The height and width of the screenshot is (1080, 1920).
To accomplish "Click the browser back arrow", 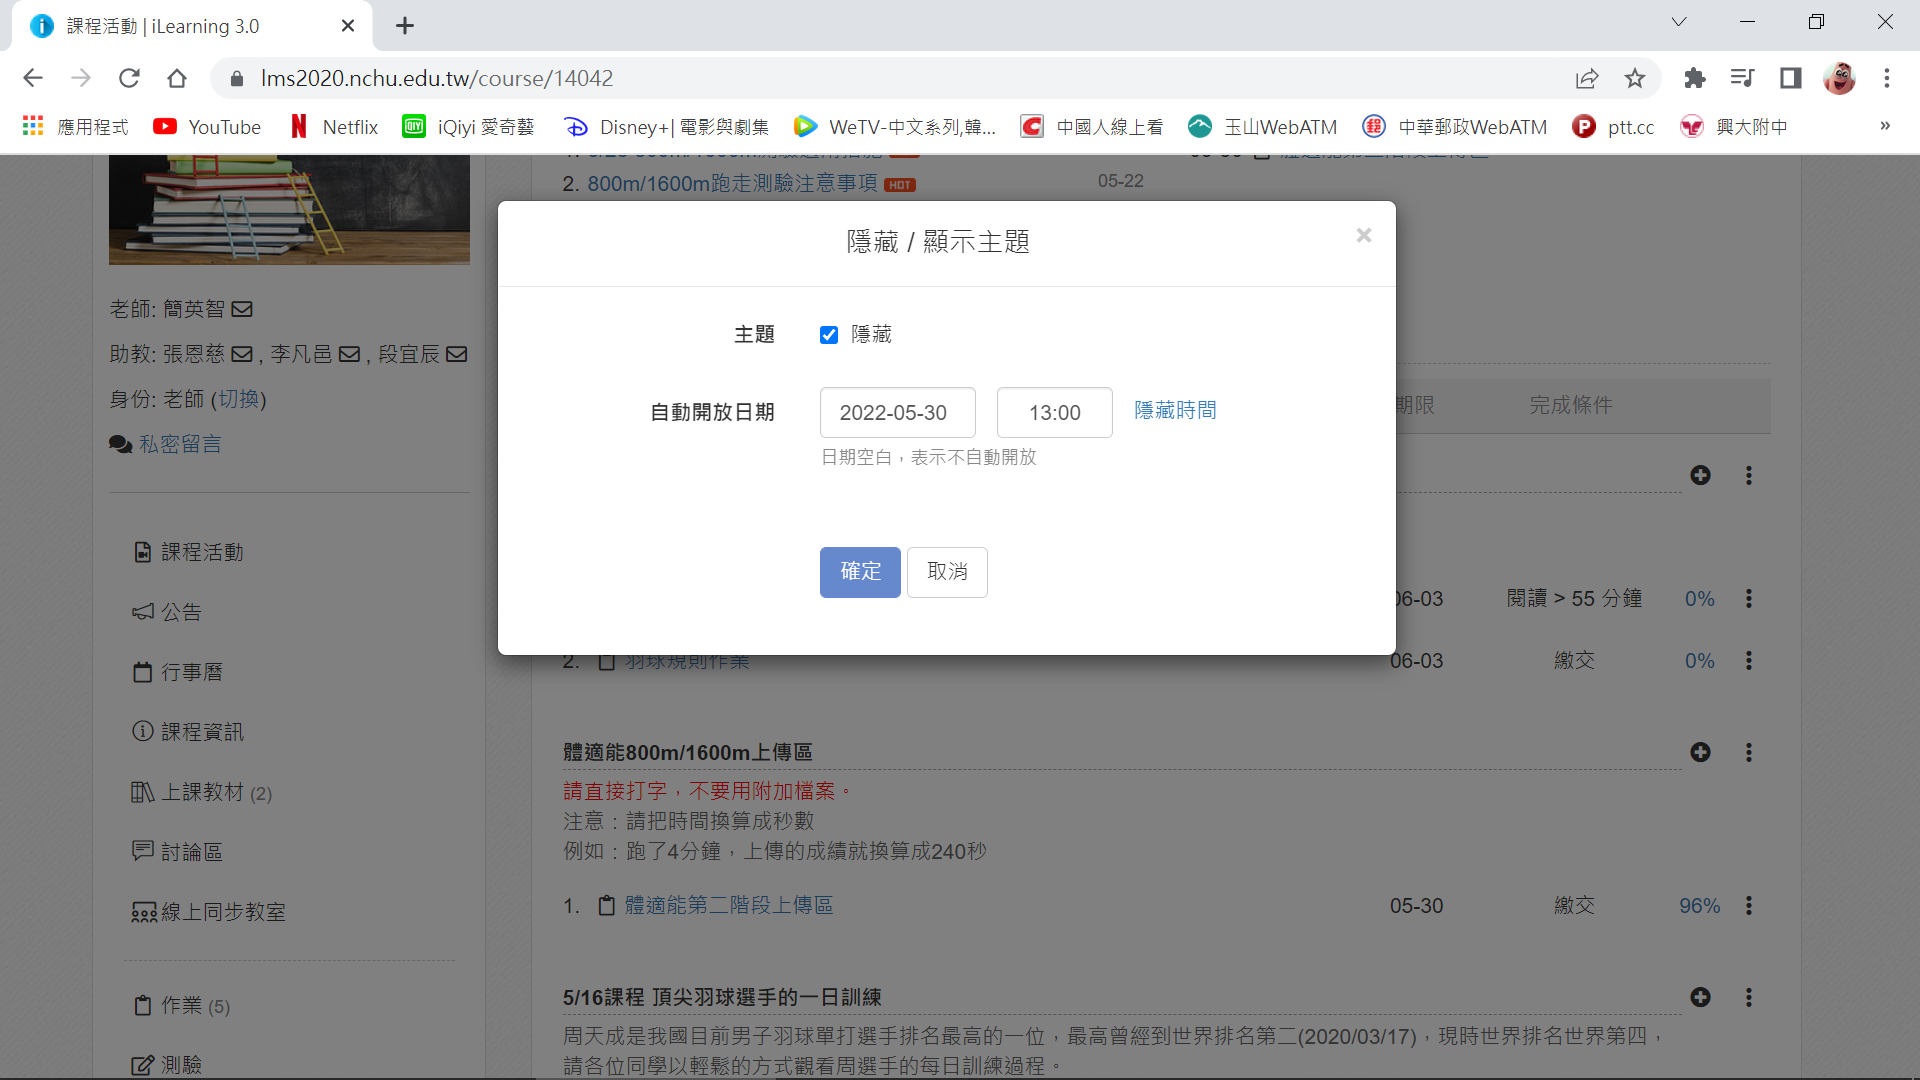I will click(x=33, y=78).
